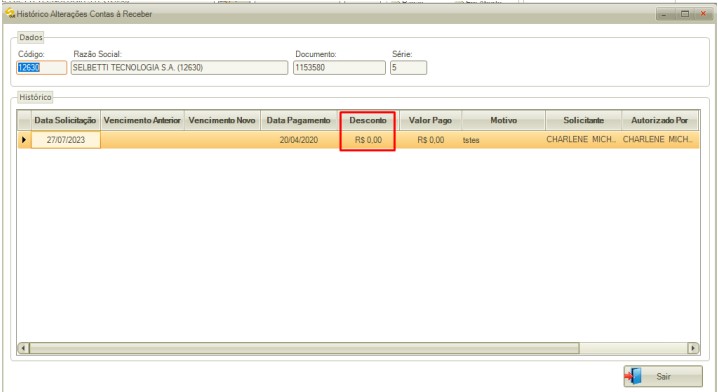Image resolution: width=718 pixels, height=392 pixels.
Task: Click the Valor Pago column header
Action: coord(430,120)
